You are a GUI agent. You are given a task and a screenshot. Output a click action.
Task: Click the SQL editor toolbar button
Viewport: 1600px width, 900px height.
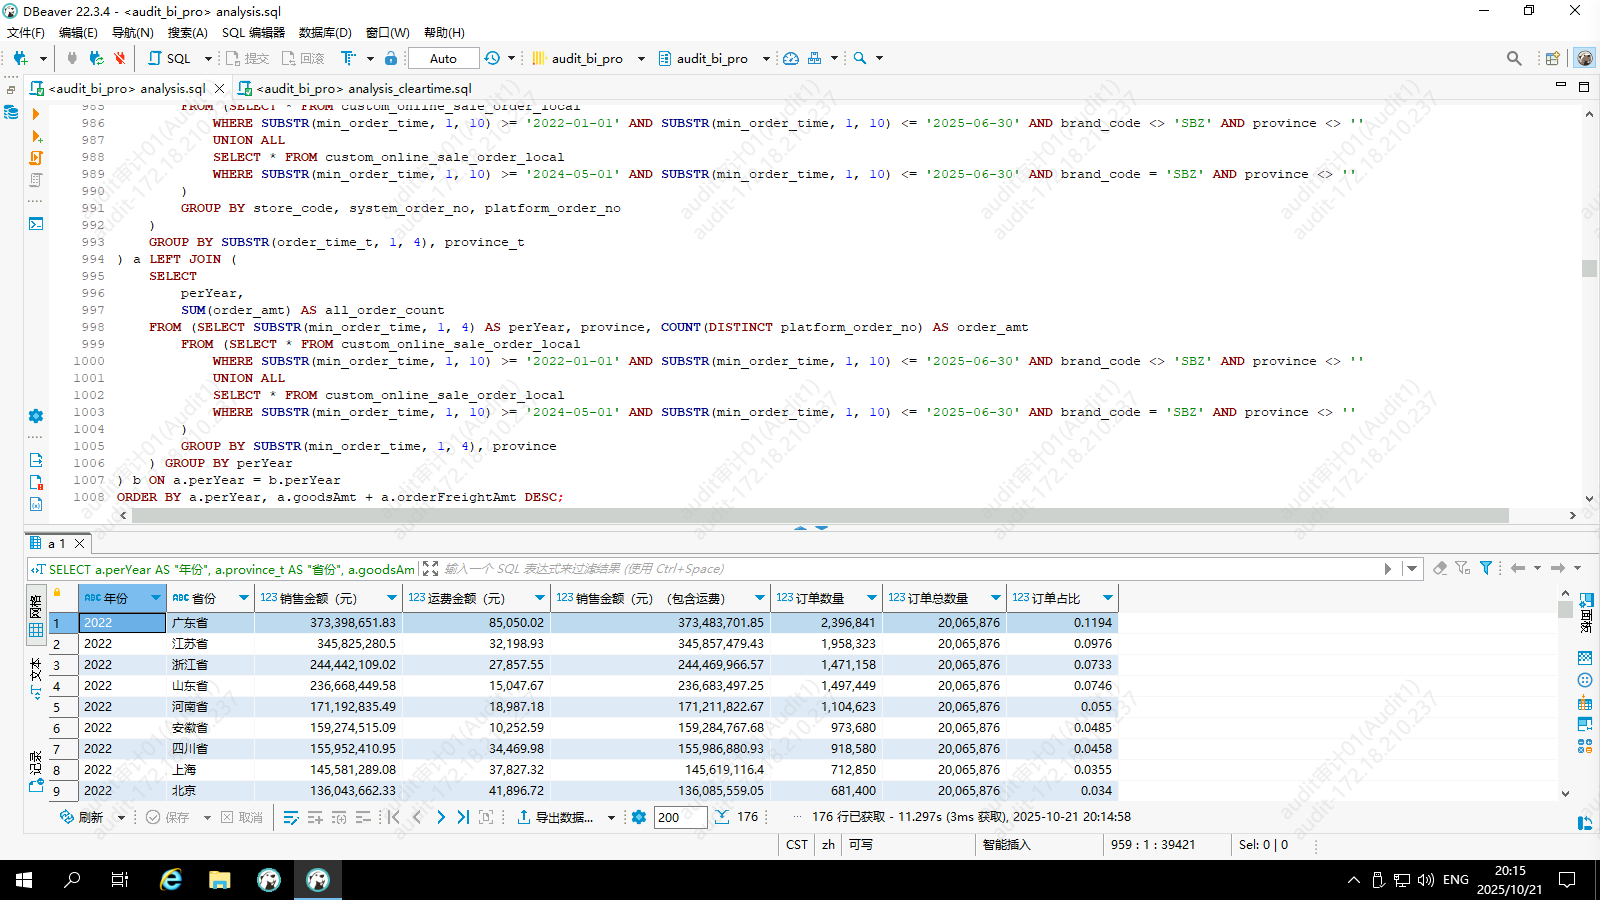(170, 58)
